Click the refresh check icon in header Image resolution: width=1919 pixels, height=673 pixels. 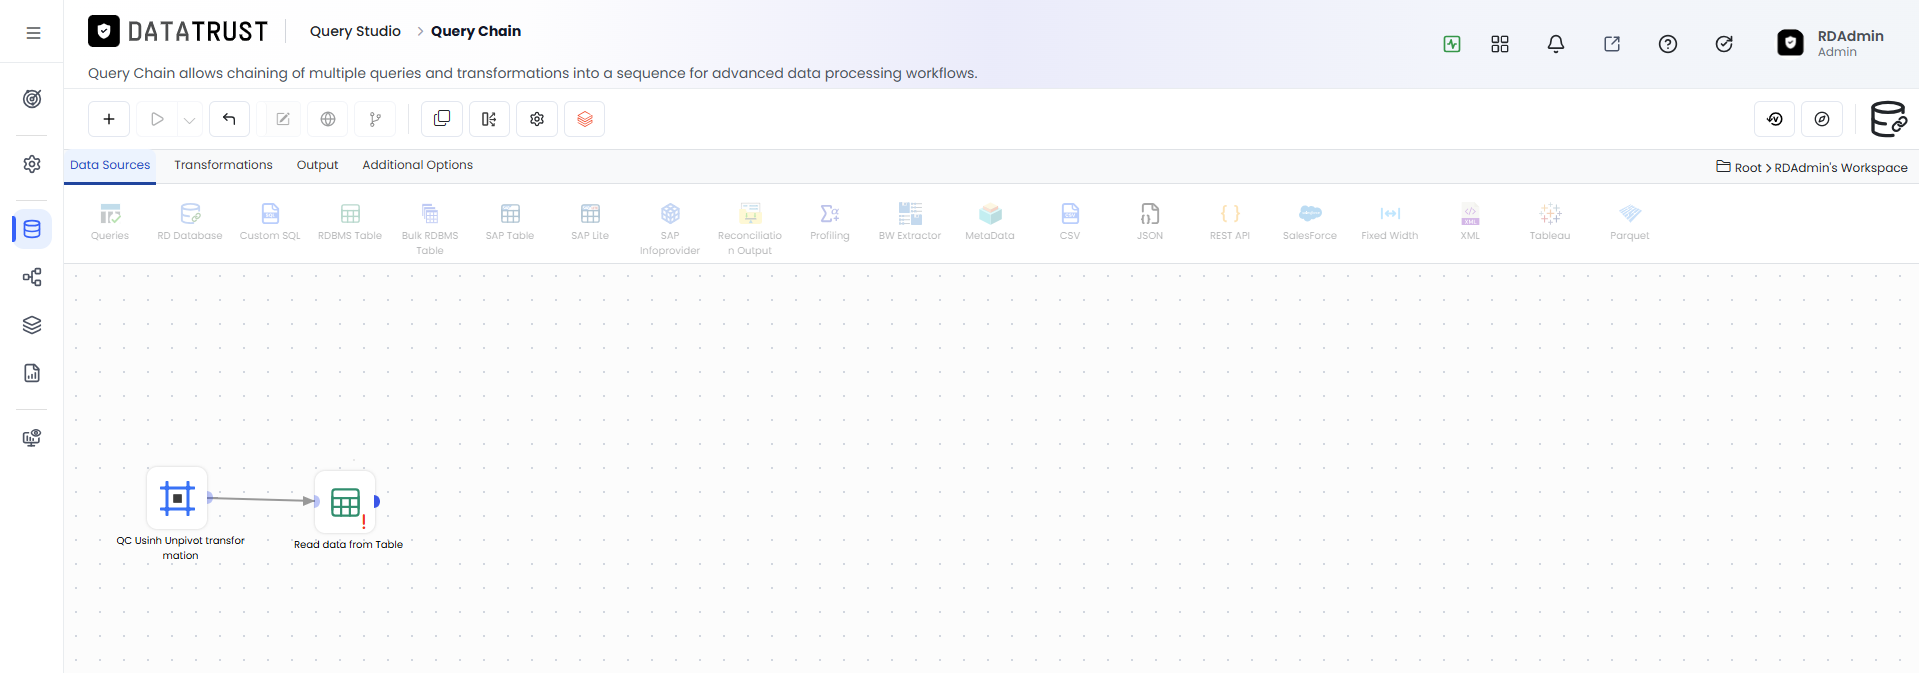[x=1724, y=44]
